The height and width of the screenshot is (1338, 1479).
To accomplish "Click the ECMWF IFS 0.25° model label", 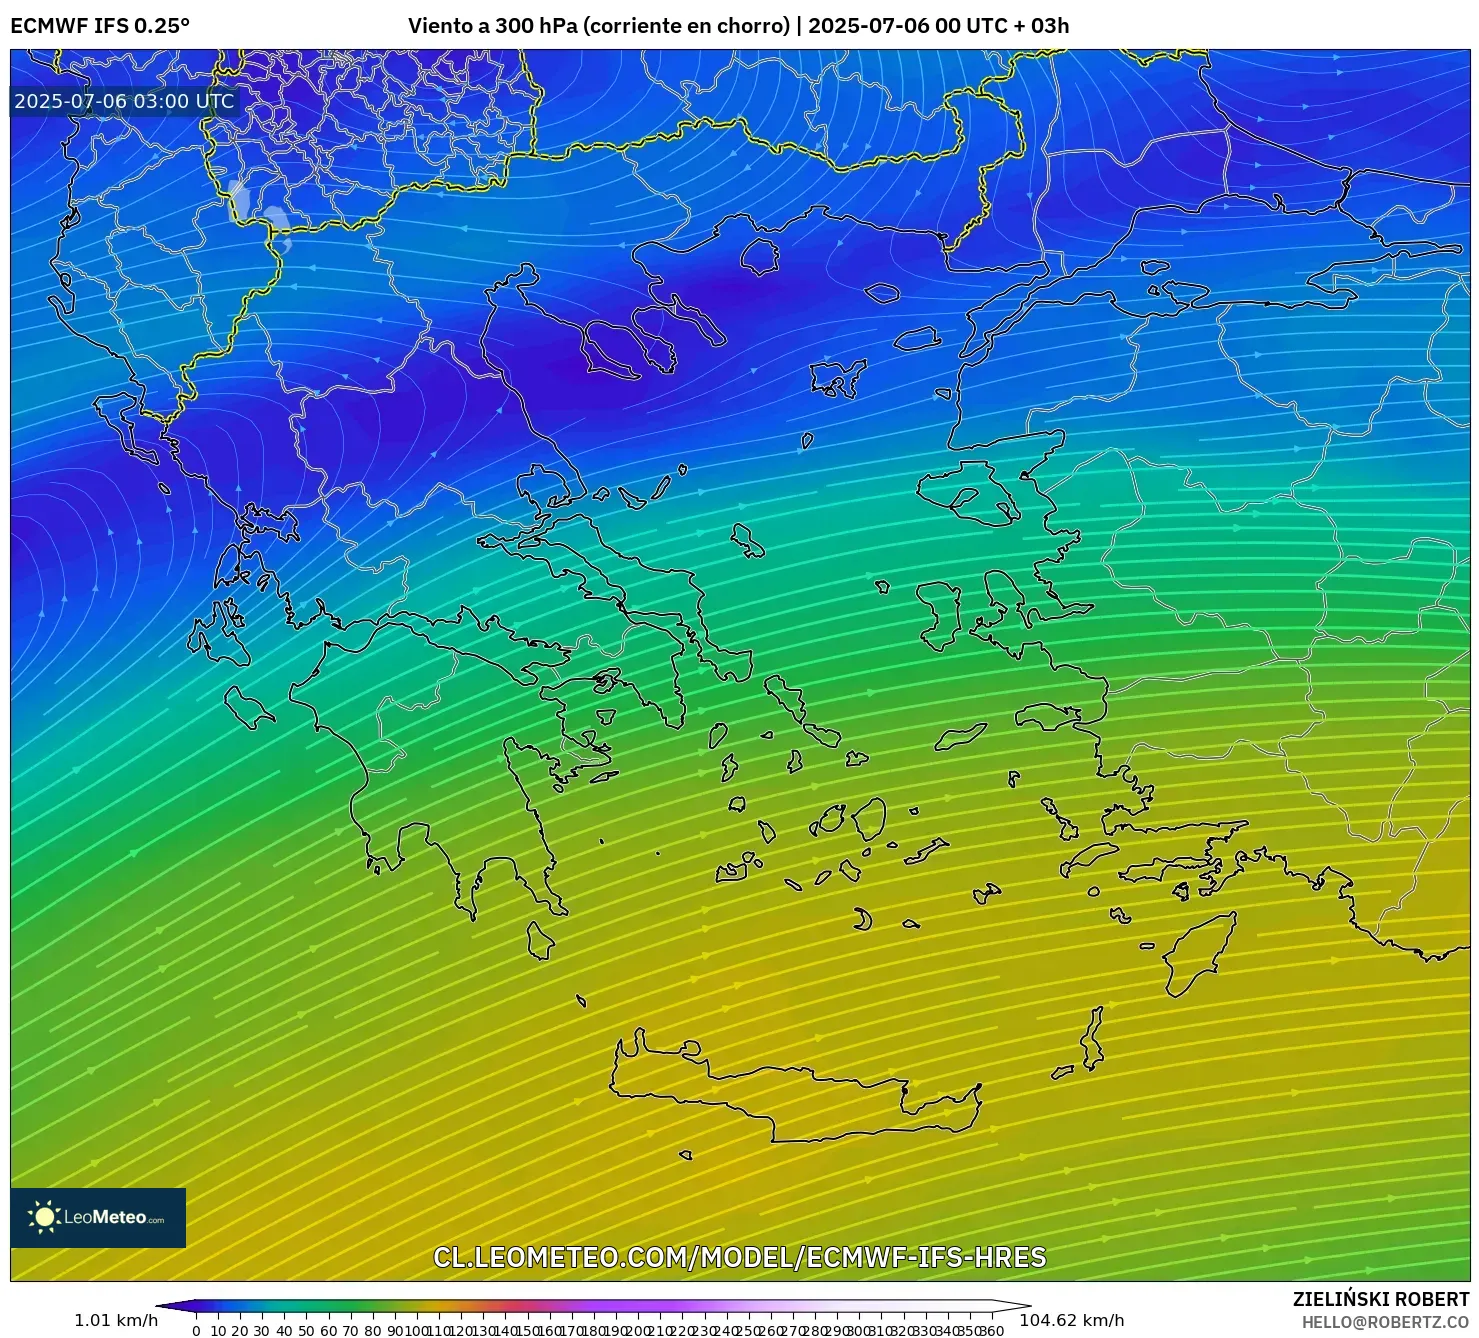I will point(100,26).
